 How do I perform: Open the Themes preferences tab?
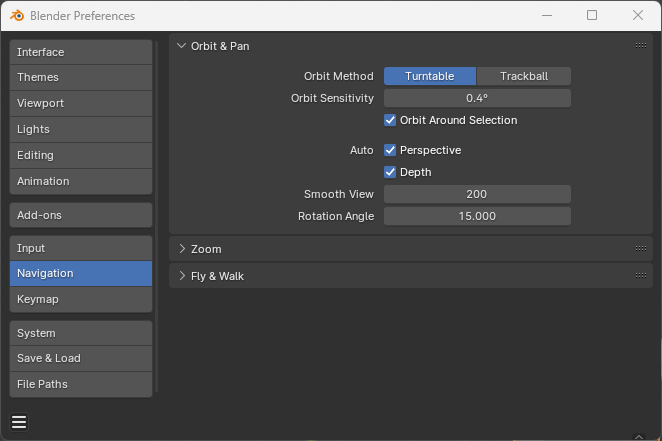[x=81, y=77]
